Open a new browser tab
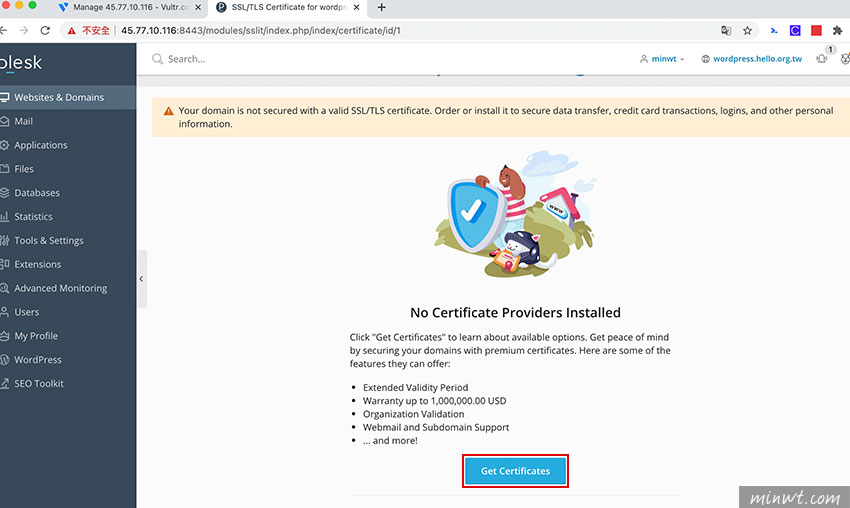The height and width of the screenshot is (508, 850). click(382, 8)
